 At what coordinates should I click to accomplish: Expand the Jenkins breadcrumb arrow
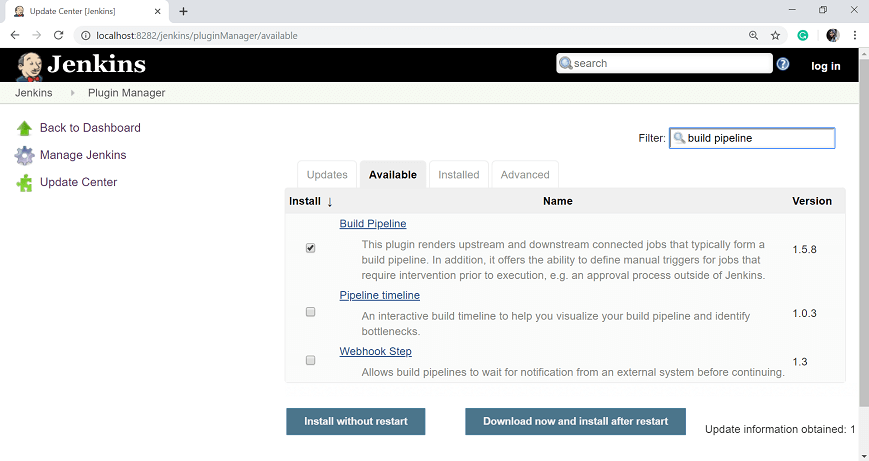coord(72,93)
